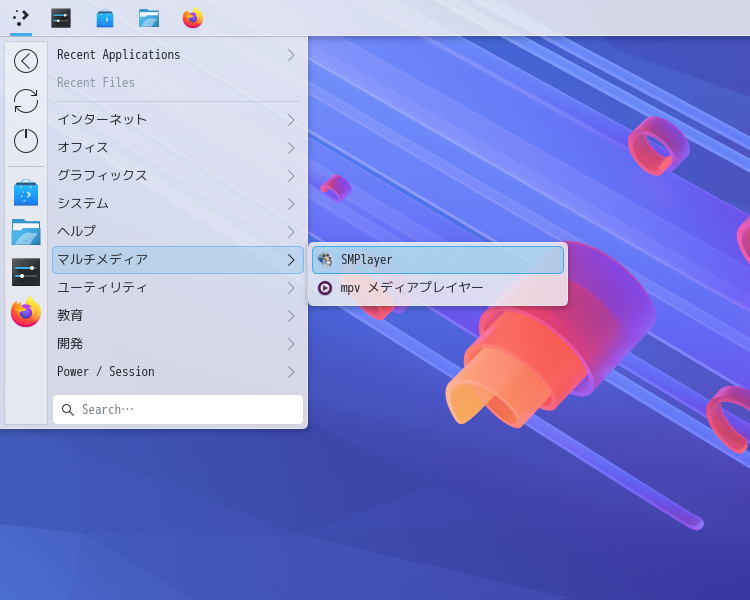
Task: Launch mpv メディアプレイヤー from the submenu
Action: click(438, 288)
